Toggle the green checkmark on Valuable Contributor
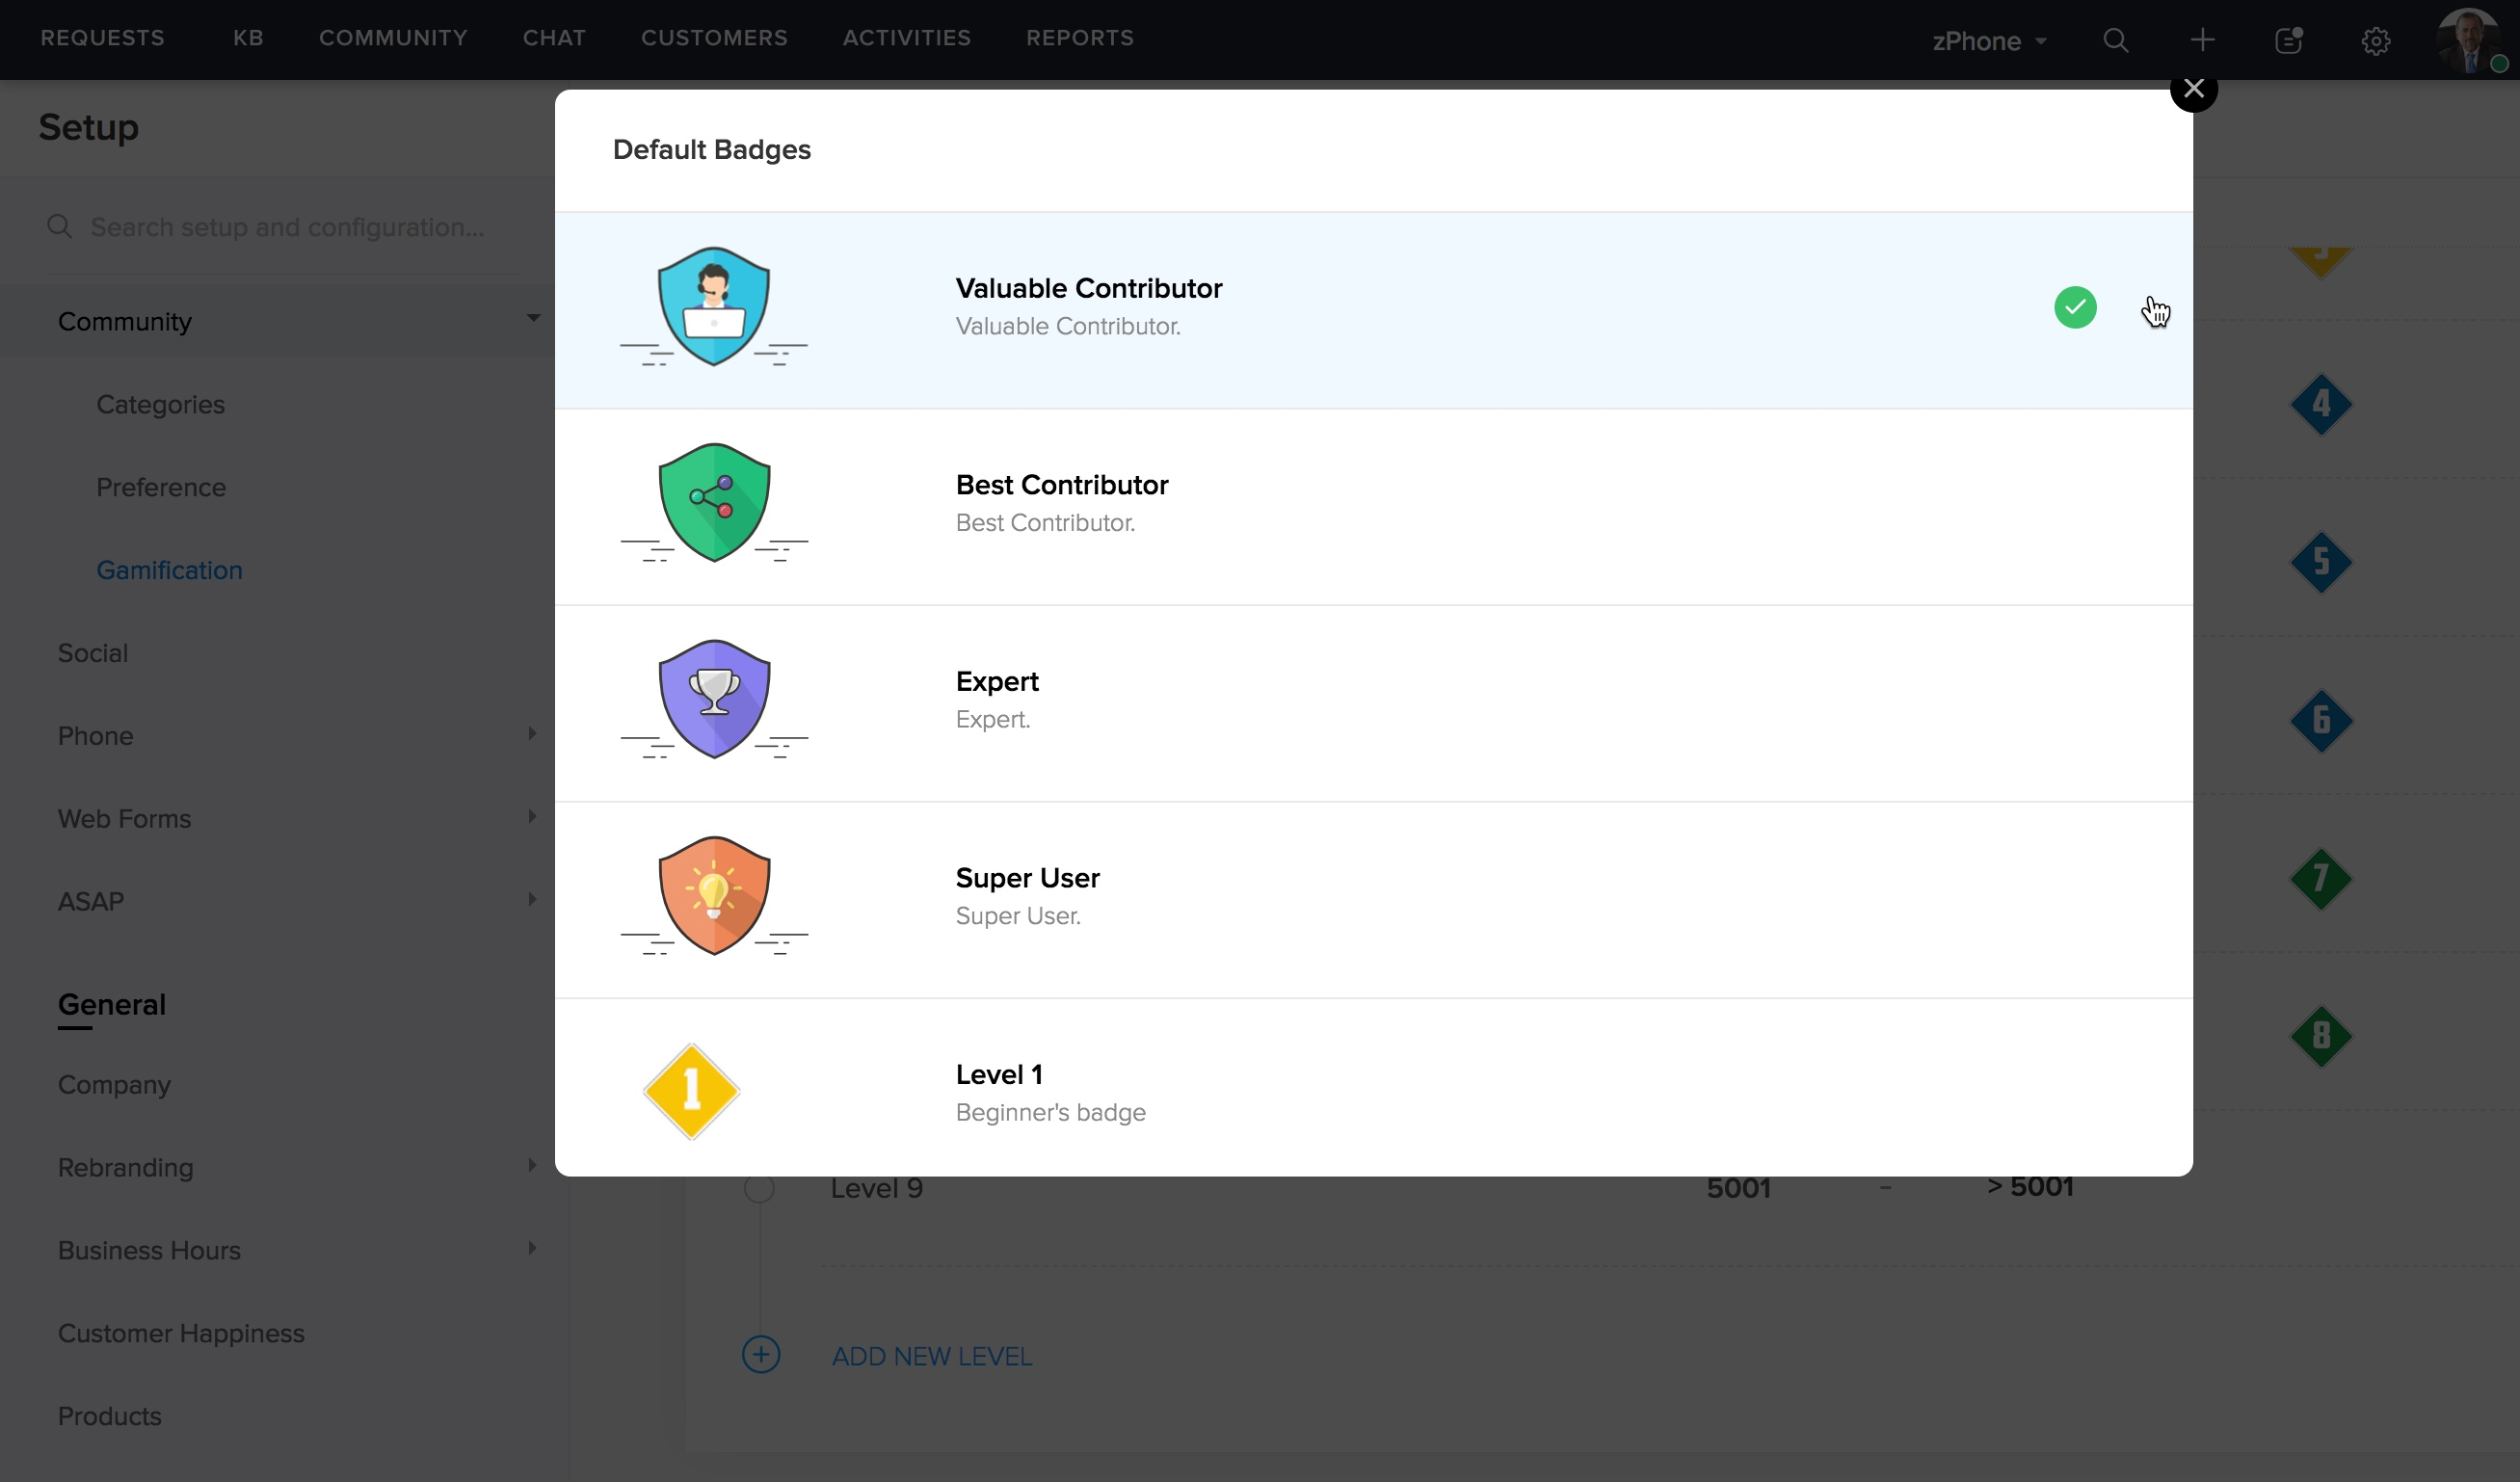This screenshot has height=1482, width=2520. tap(2075, 307)
